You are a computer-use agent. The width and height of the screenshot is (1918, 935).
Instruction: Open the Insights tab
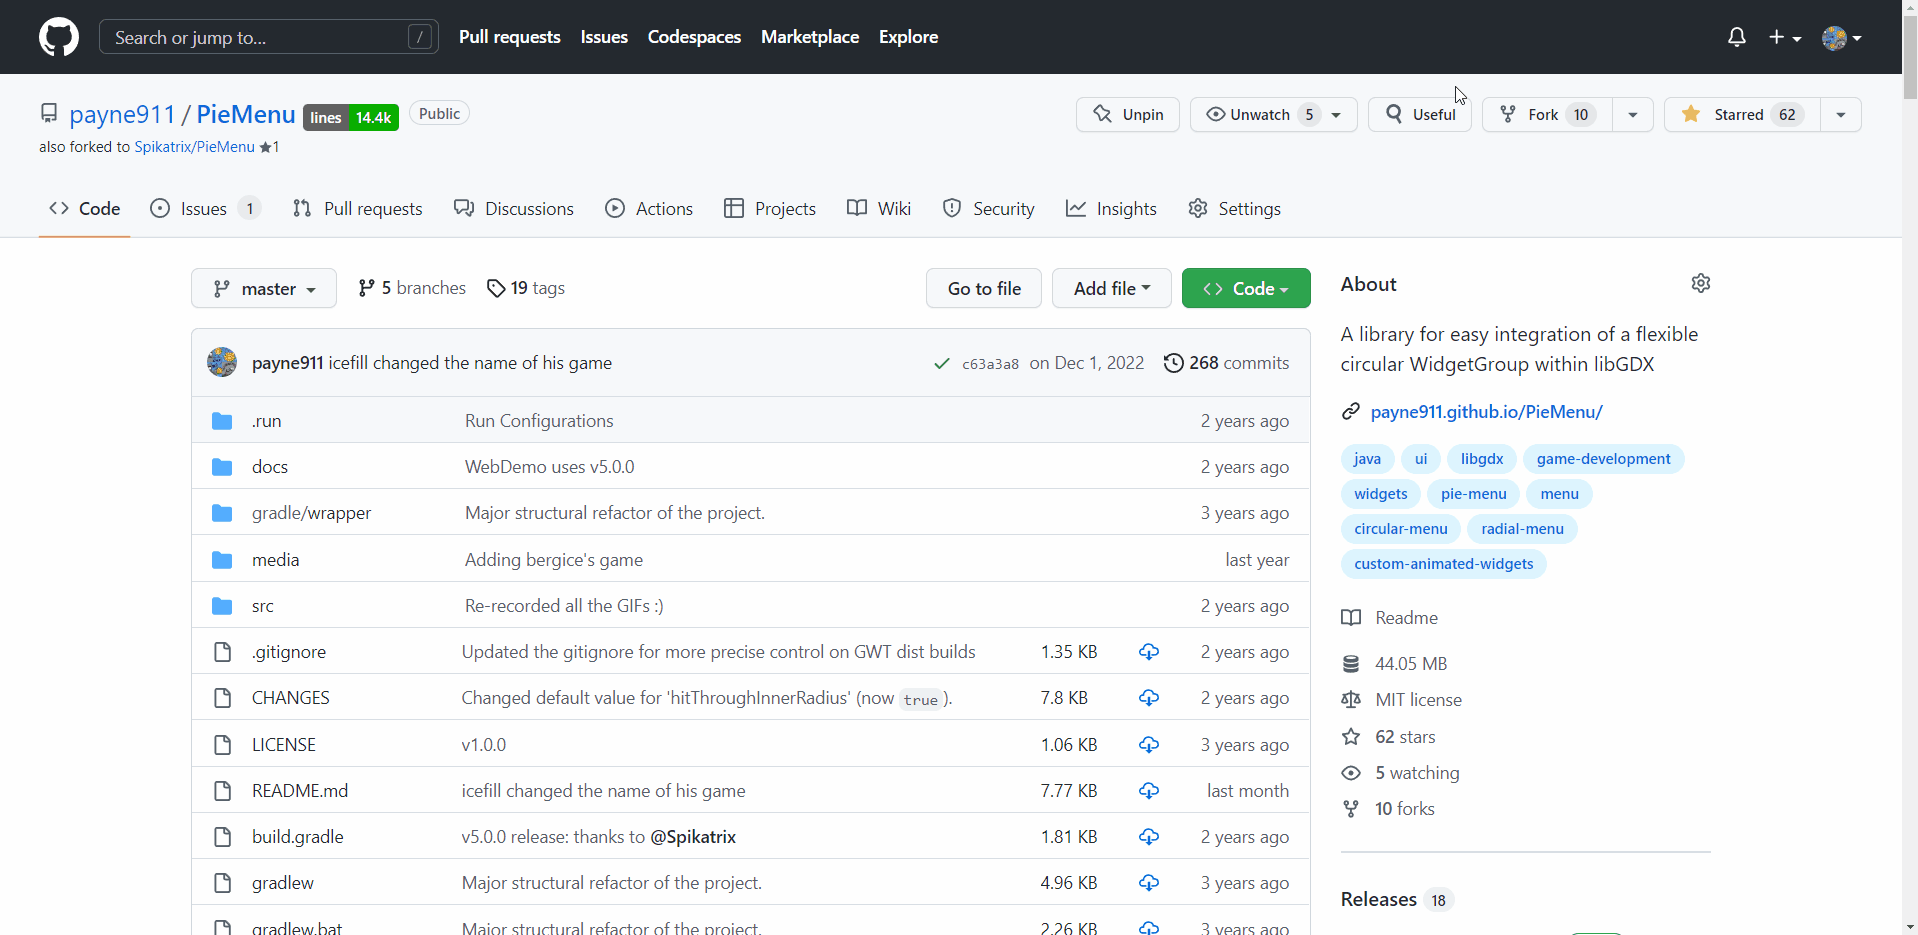(x=1111, y=208)
